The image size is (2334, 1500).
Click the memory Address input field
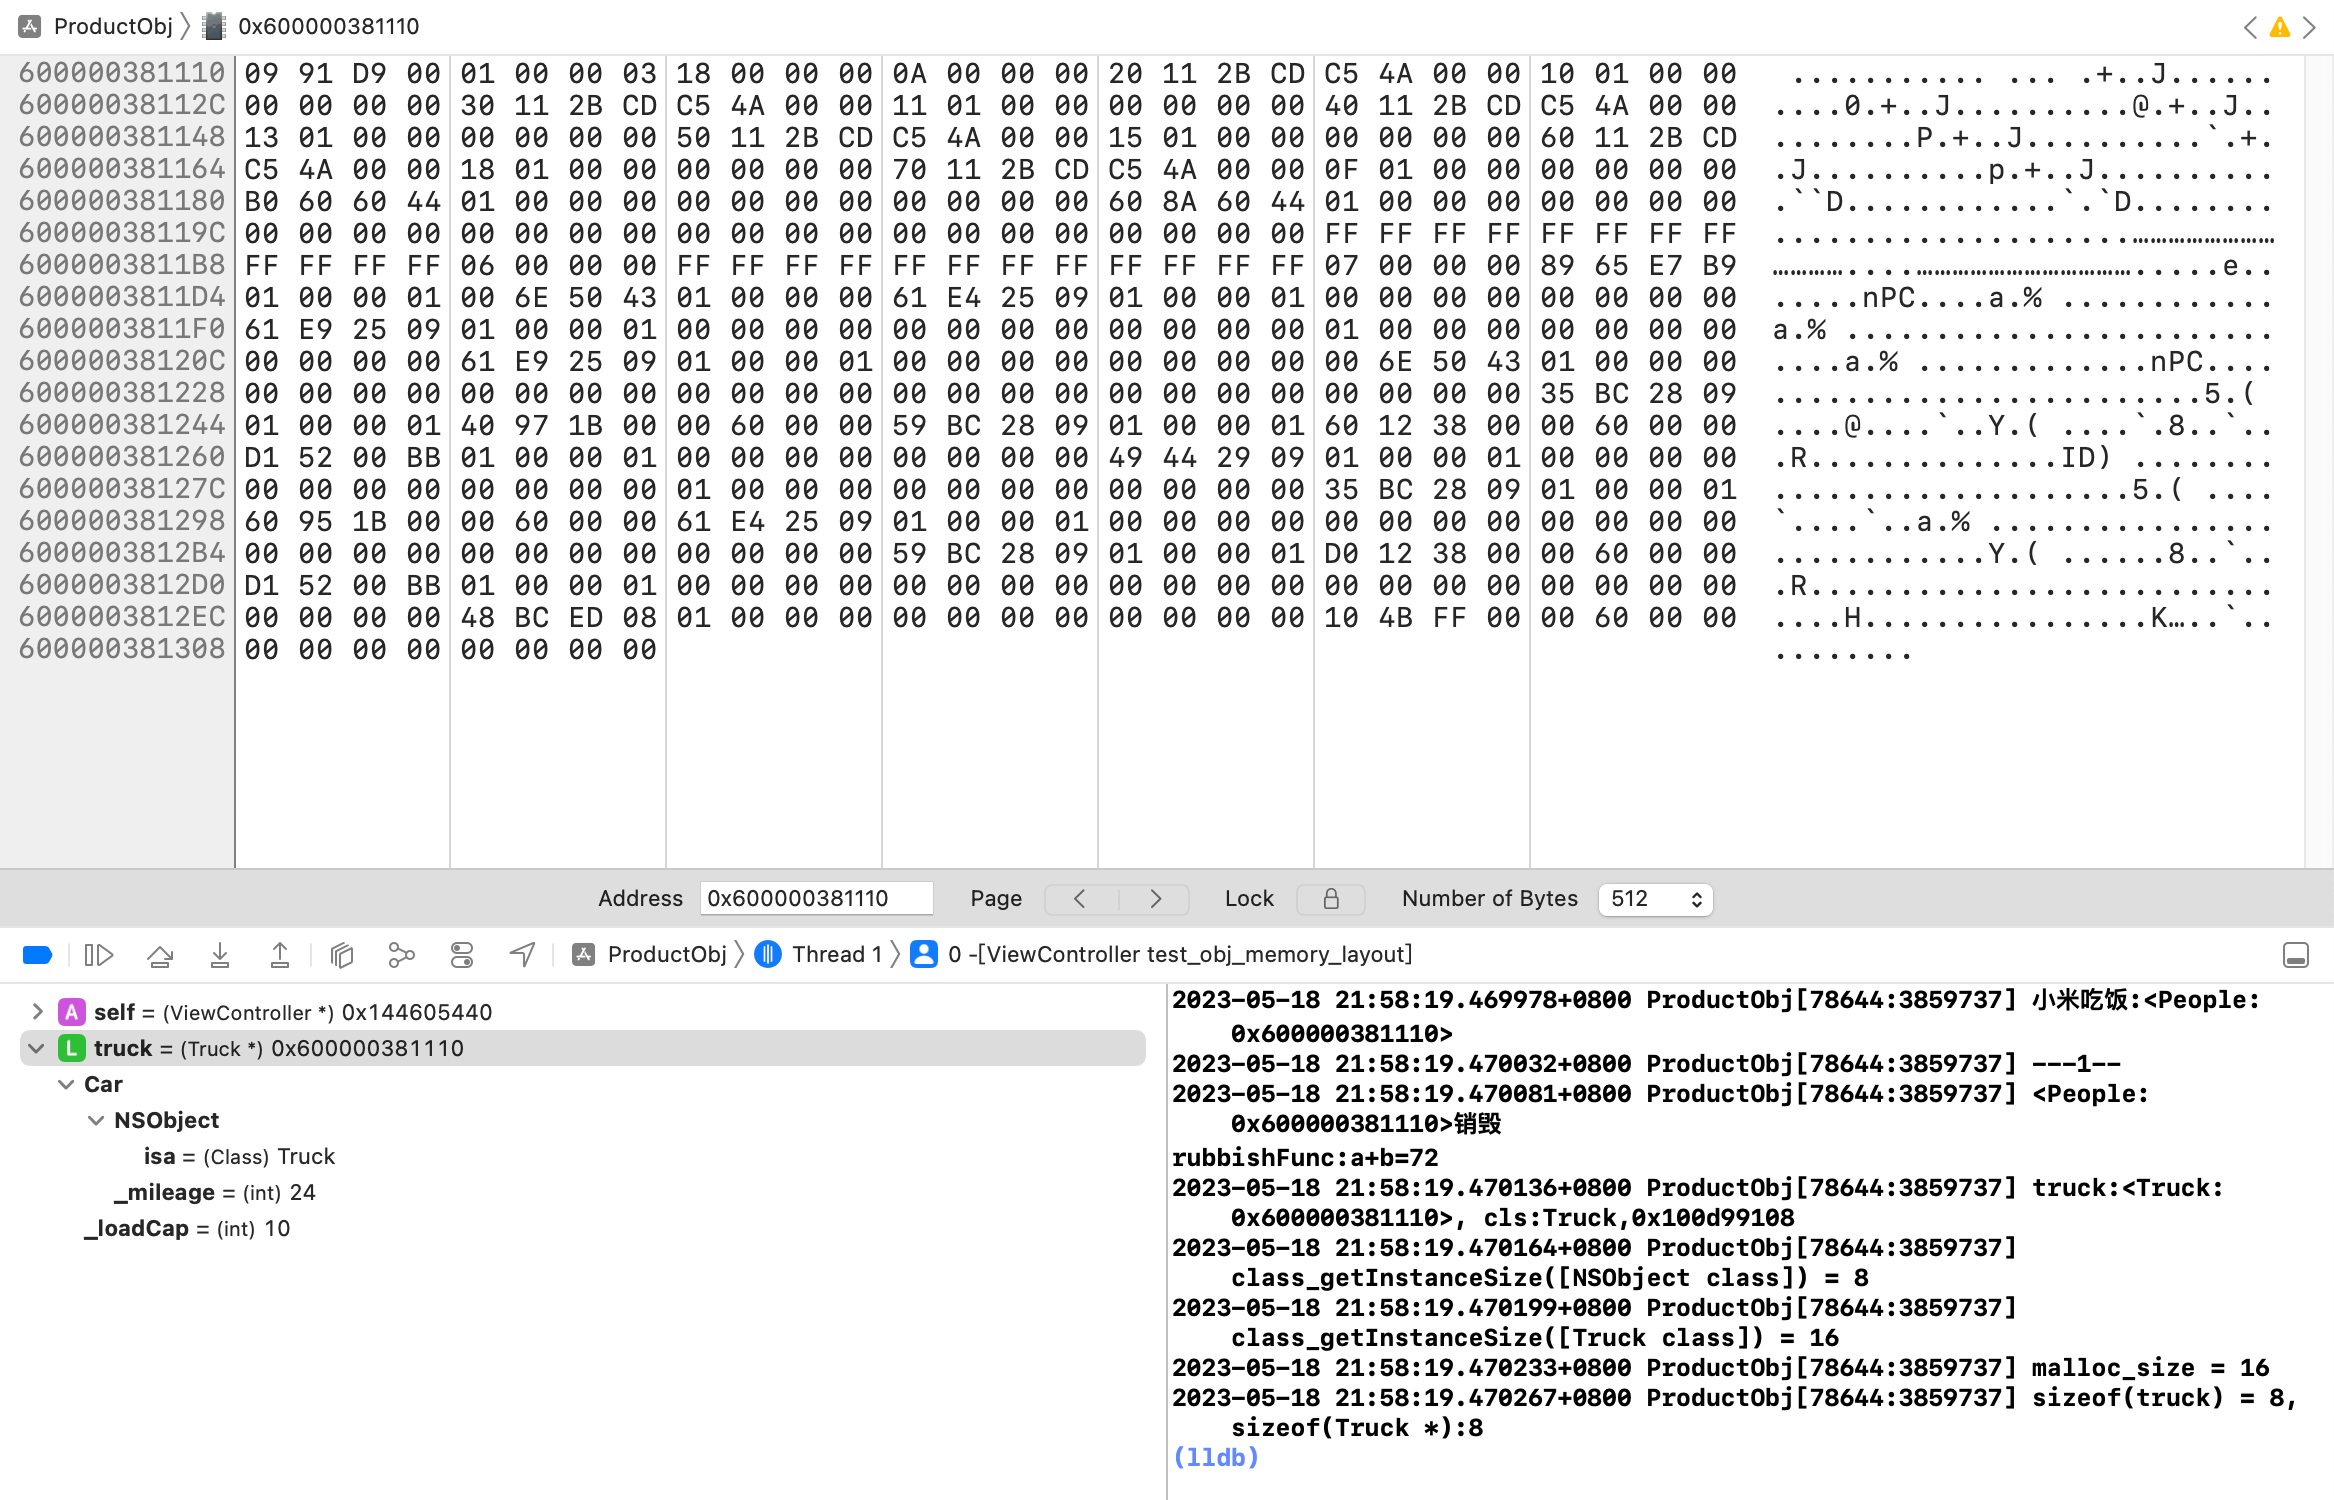tap(816, 899)
